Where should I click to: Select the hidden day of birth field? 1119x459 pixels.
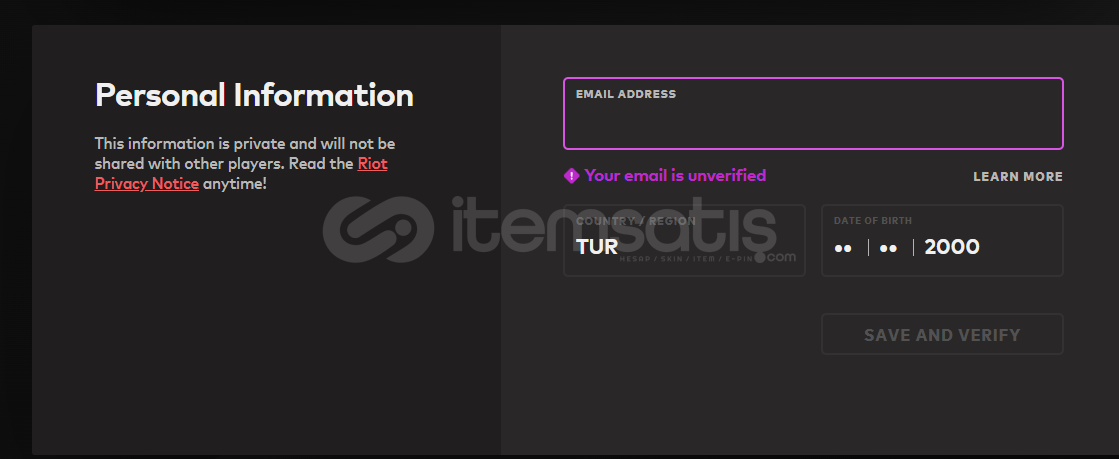pyautogui.click(x=843, y=248)
